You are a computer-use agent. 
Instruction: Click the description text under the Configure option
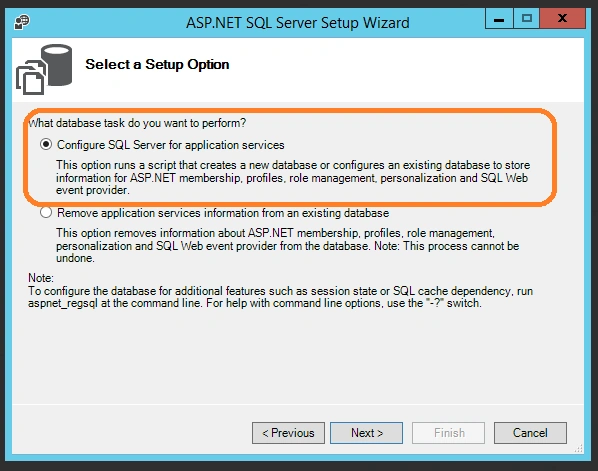tap(293, 178)
